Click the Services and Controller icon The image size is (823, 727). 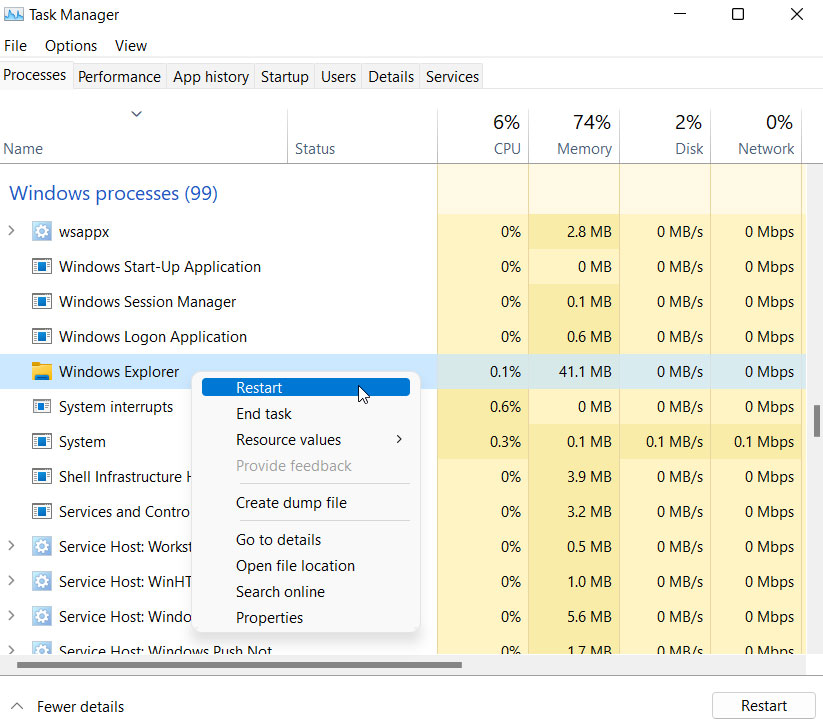(x=41, y=511)
